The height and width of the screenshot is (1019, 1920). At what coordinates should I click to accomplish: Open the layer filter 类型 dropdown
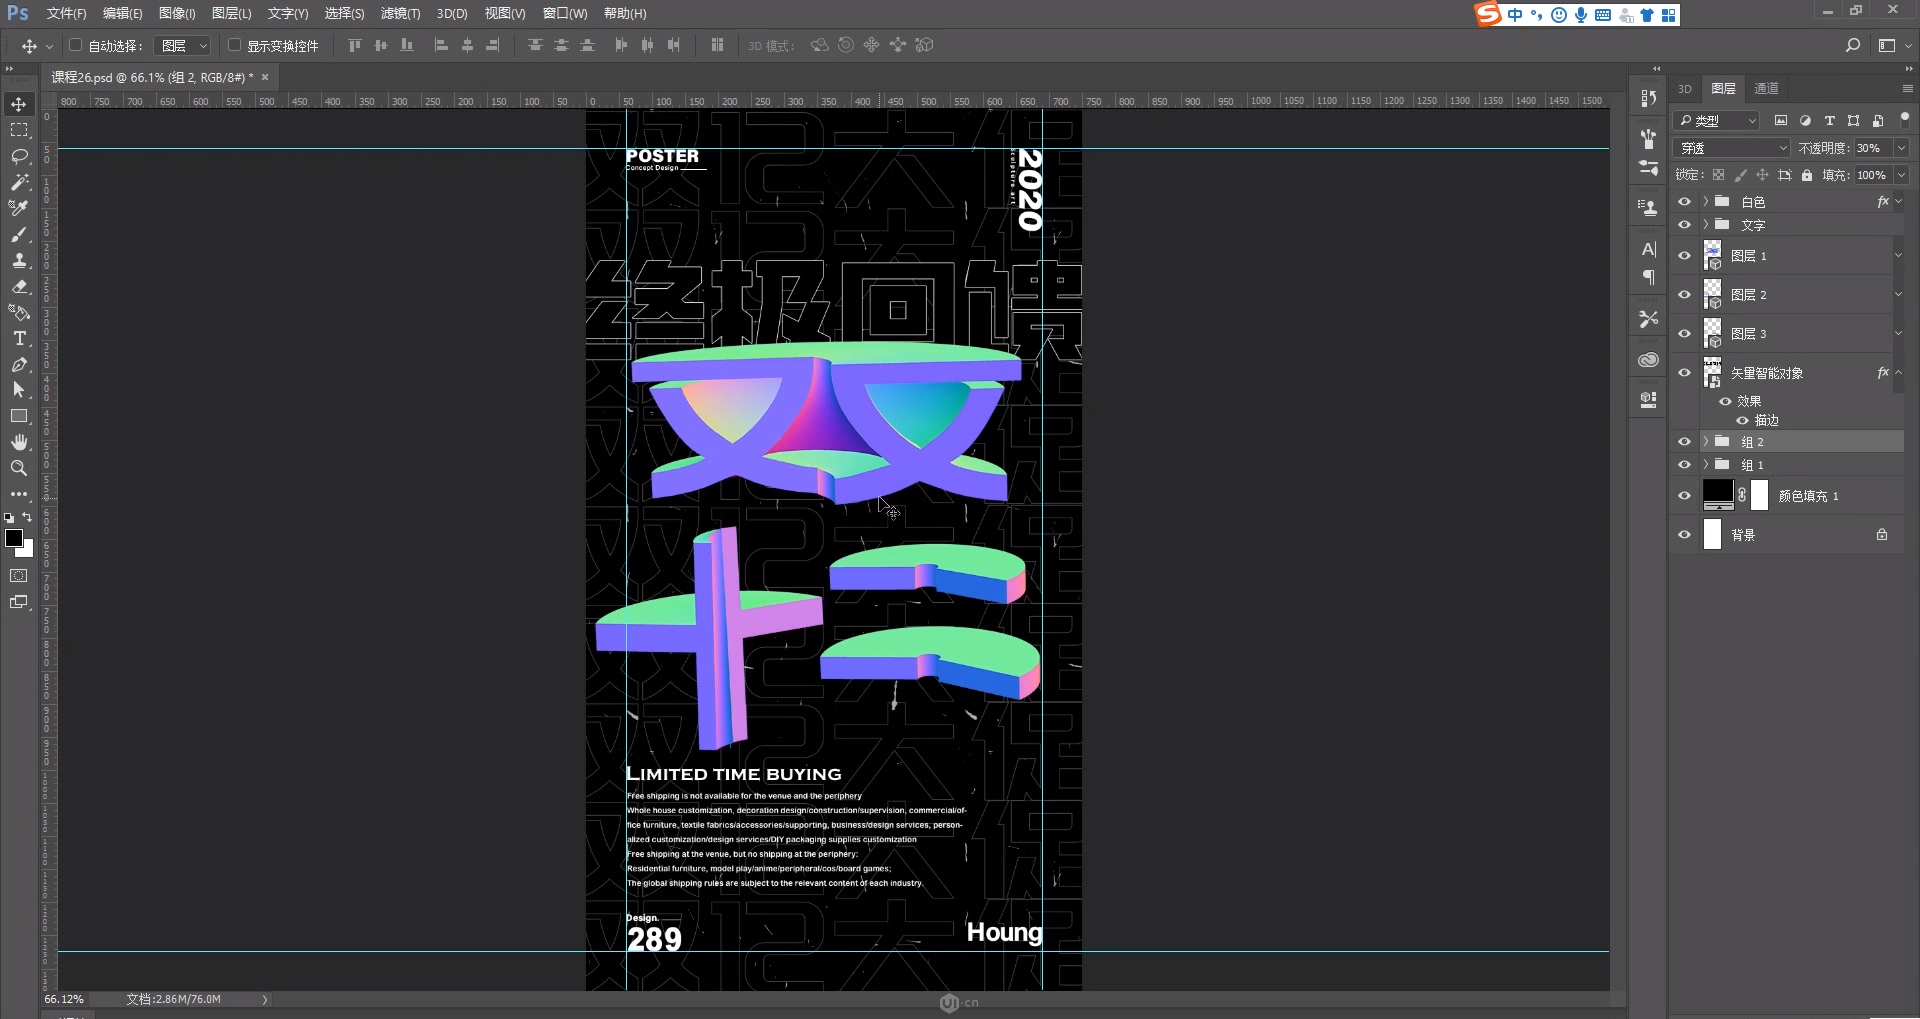point(1717,120)
